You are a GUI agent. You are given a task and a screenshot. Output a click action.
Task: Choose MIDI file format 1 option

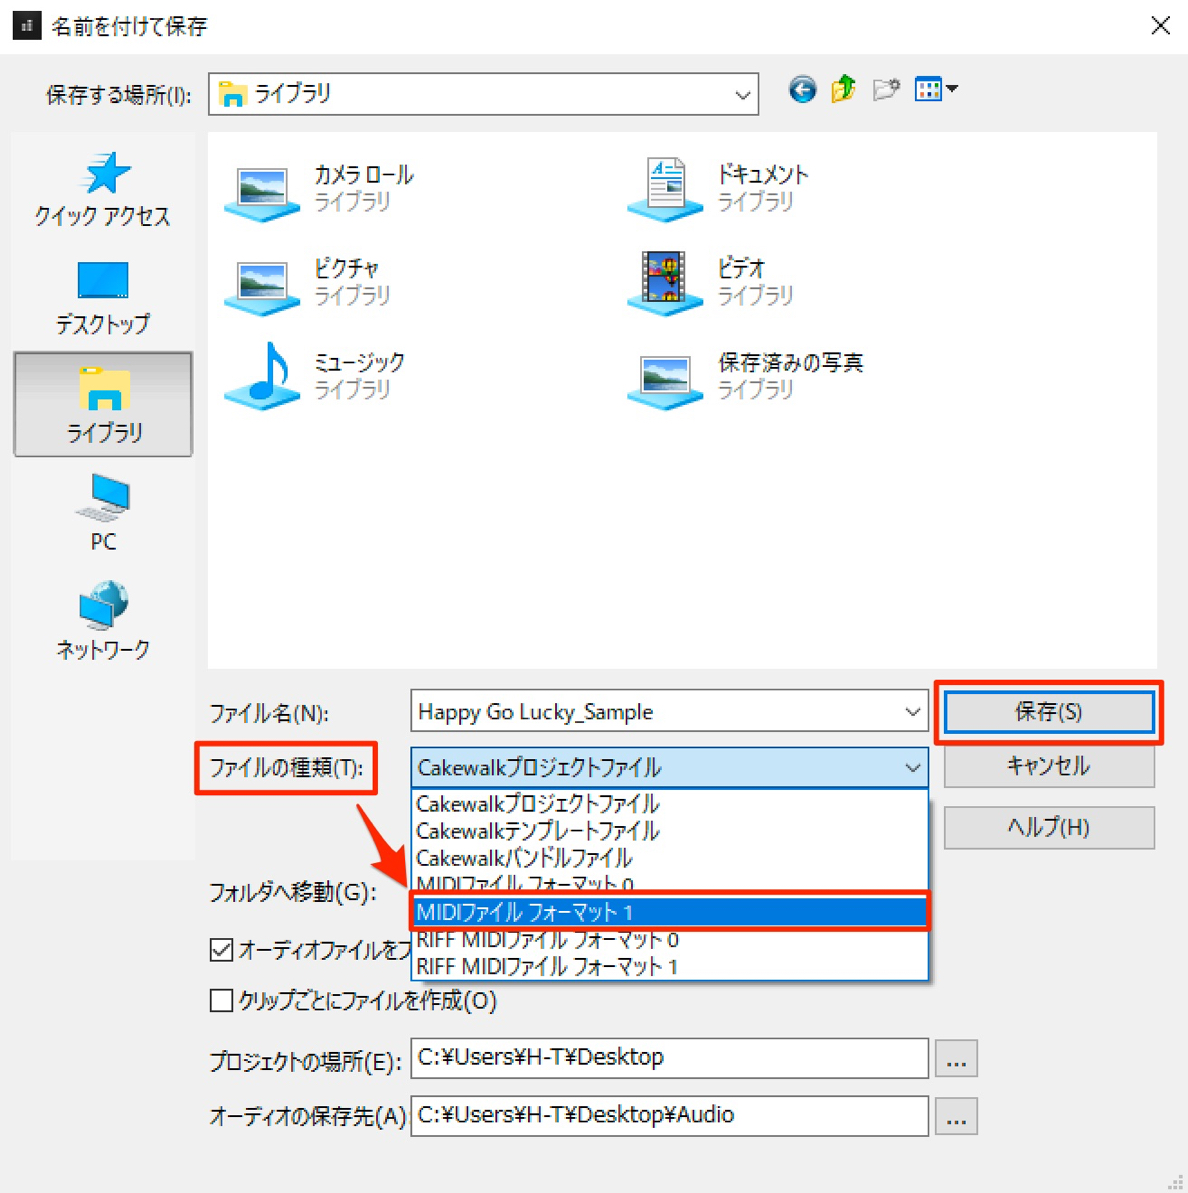(x=670, y=911)
